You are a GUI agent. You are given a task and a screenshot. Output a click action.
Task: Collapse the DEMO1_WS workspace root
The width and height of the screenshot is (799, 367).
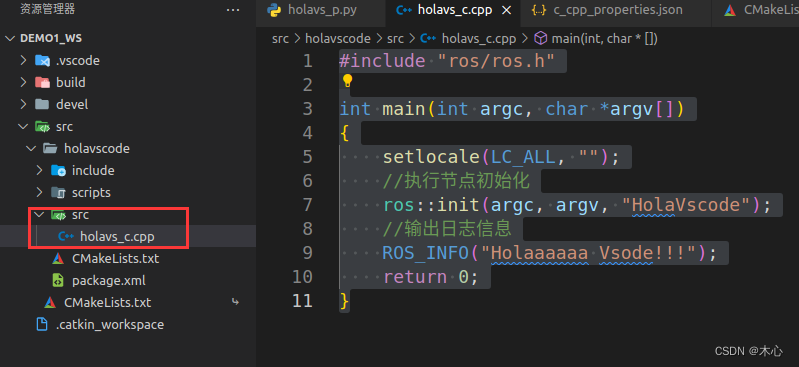(10, 39)
